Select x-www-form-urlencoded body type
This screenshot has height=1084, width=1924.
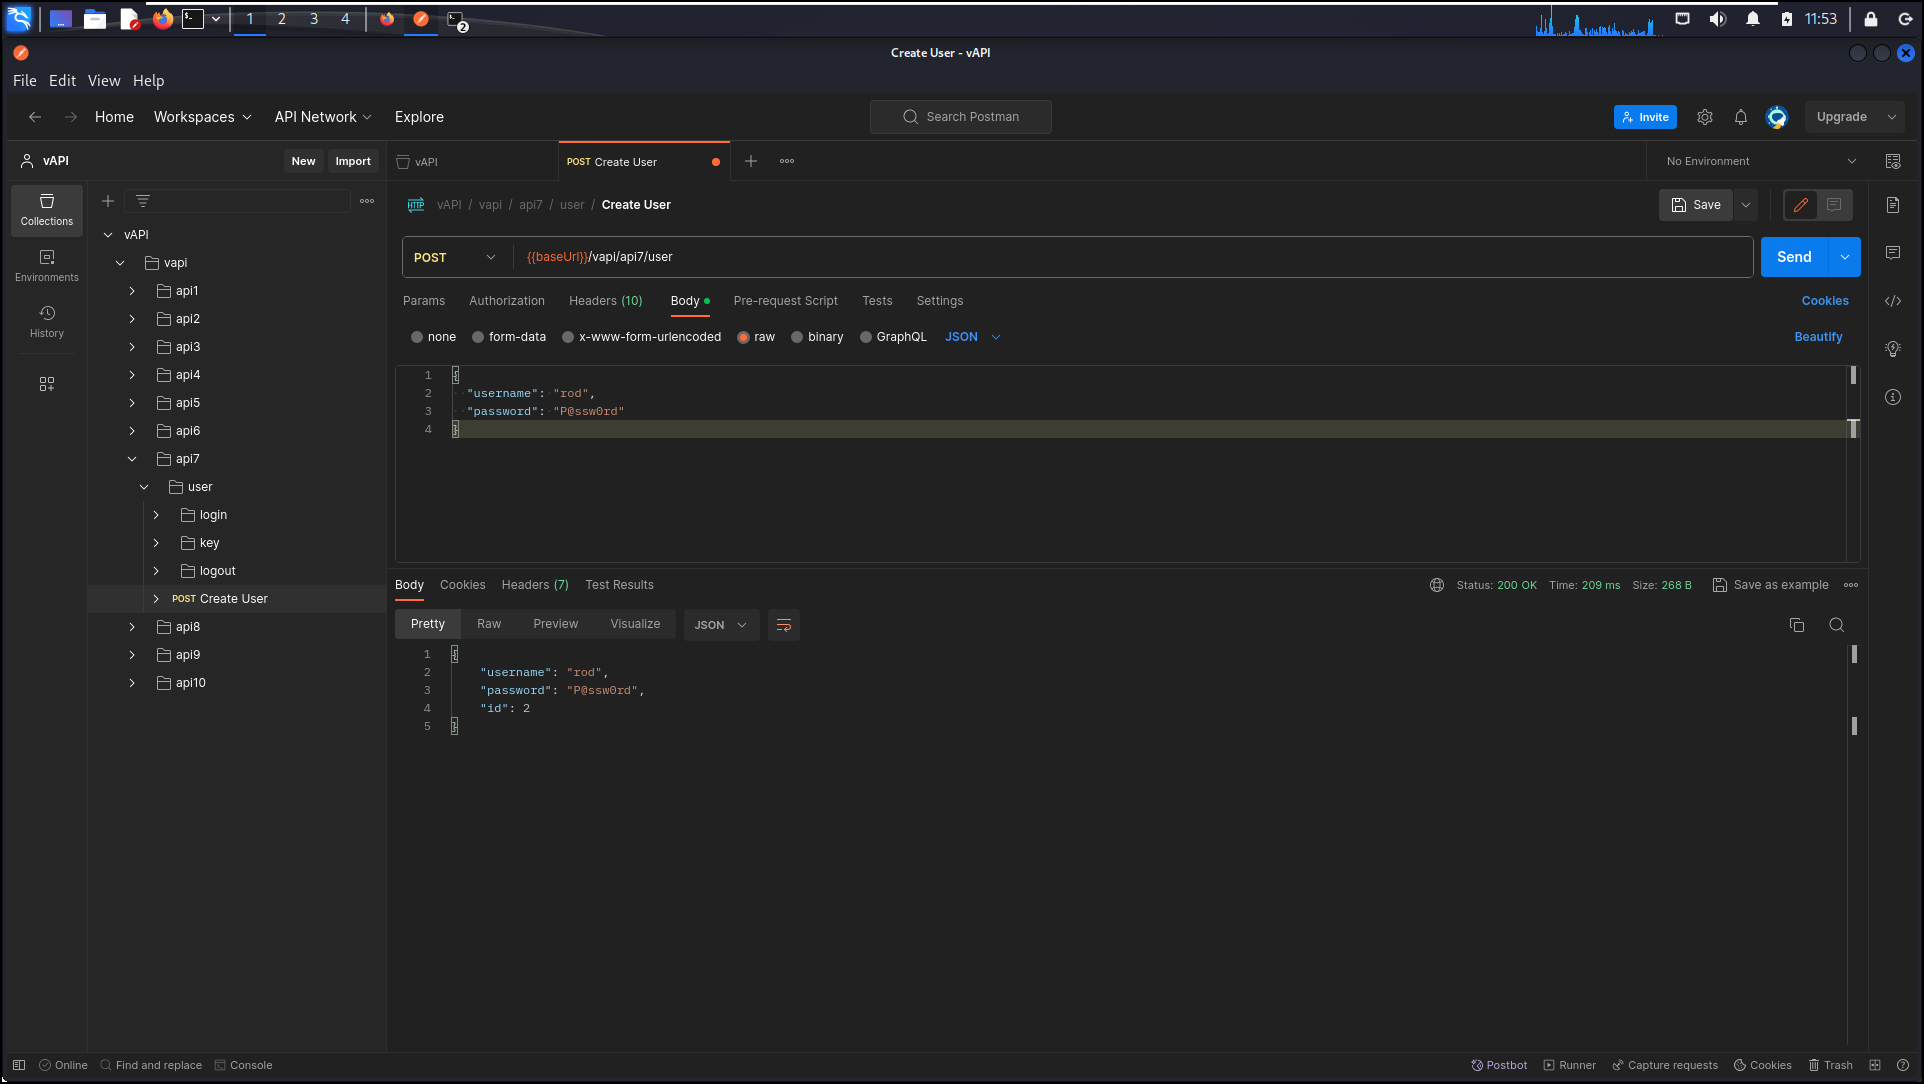(568, 337)
